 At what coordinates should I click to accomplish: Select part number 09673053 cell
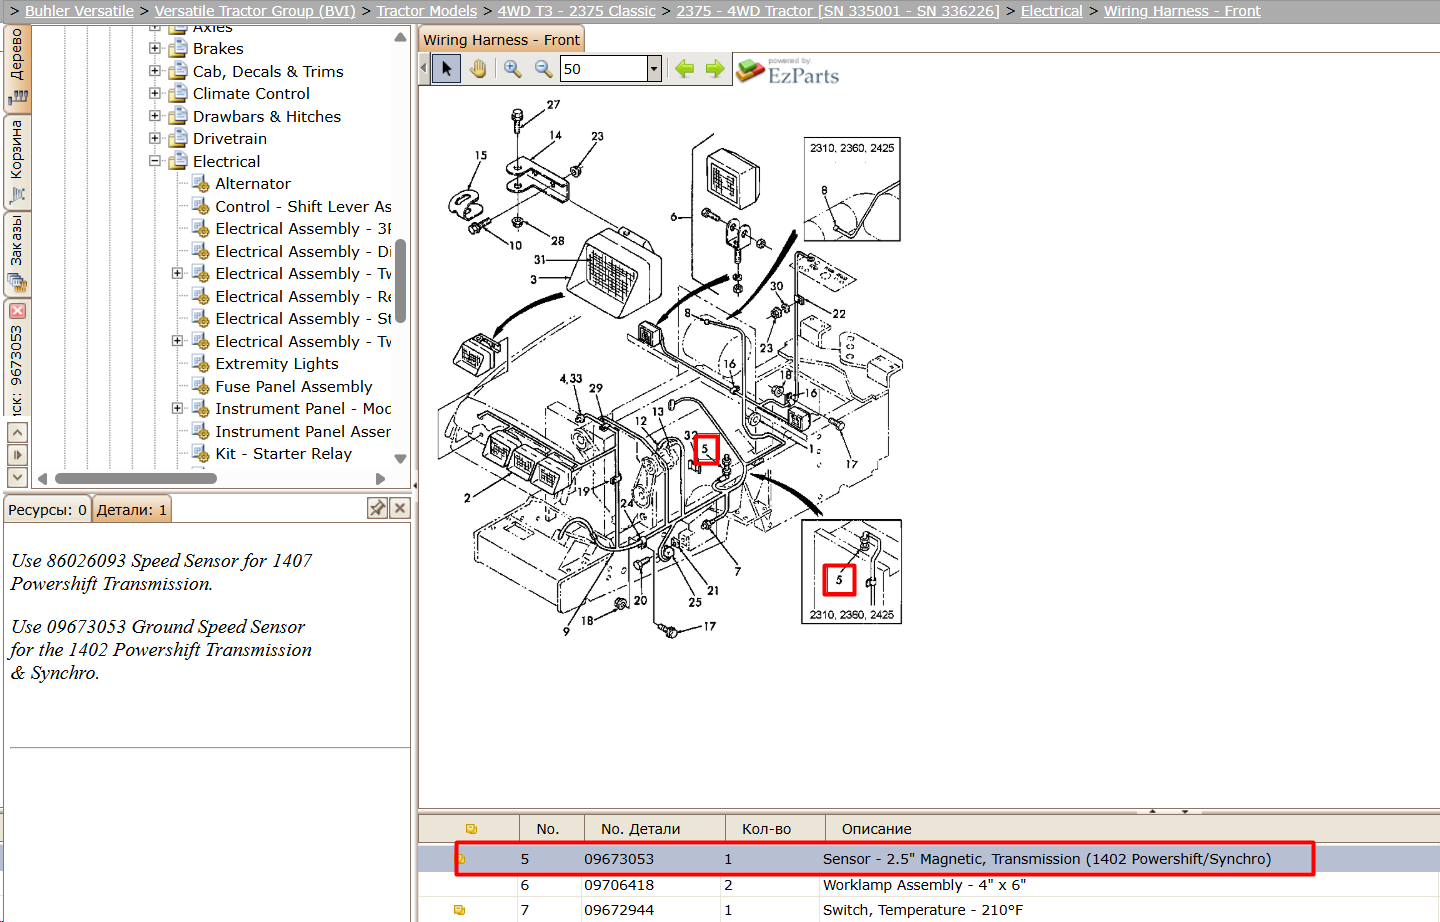619,859
